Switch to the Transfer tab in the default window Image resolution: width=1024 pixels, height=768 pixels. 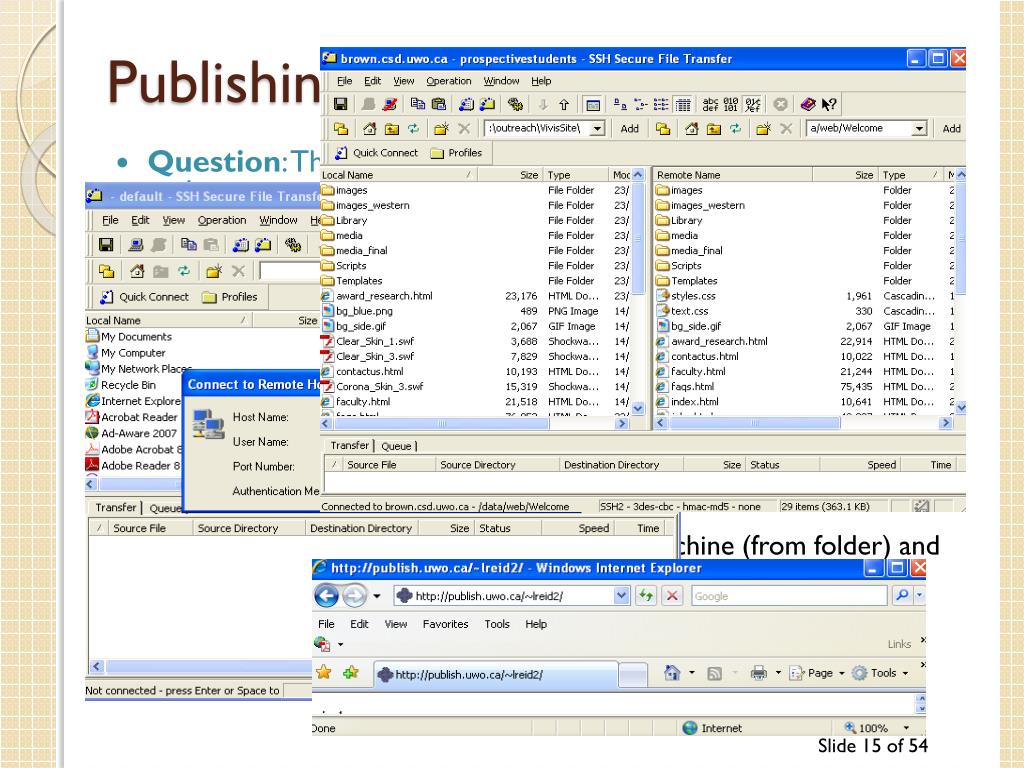point(116,507)
